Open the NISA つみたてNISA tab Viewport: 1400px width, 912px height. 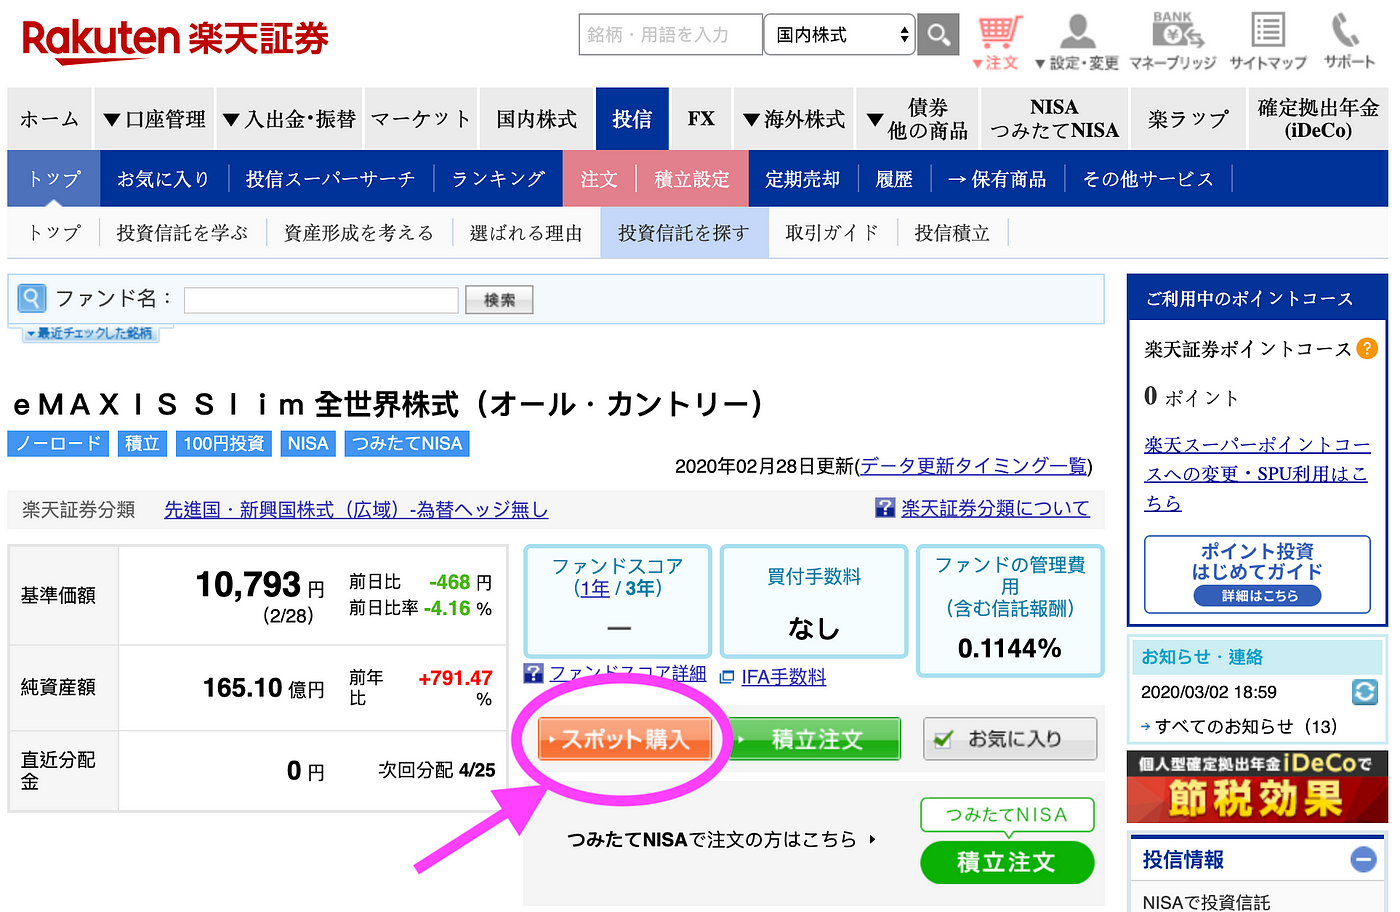pos(1054,119)
